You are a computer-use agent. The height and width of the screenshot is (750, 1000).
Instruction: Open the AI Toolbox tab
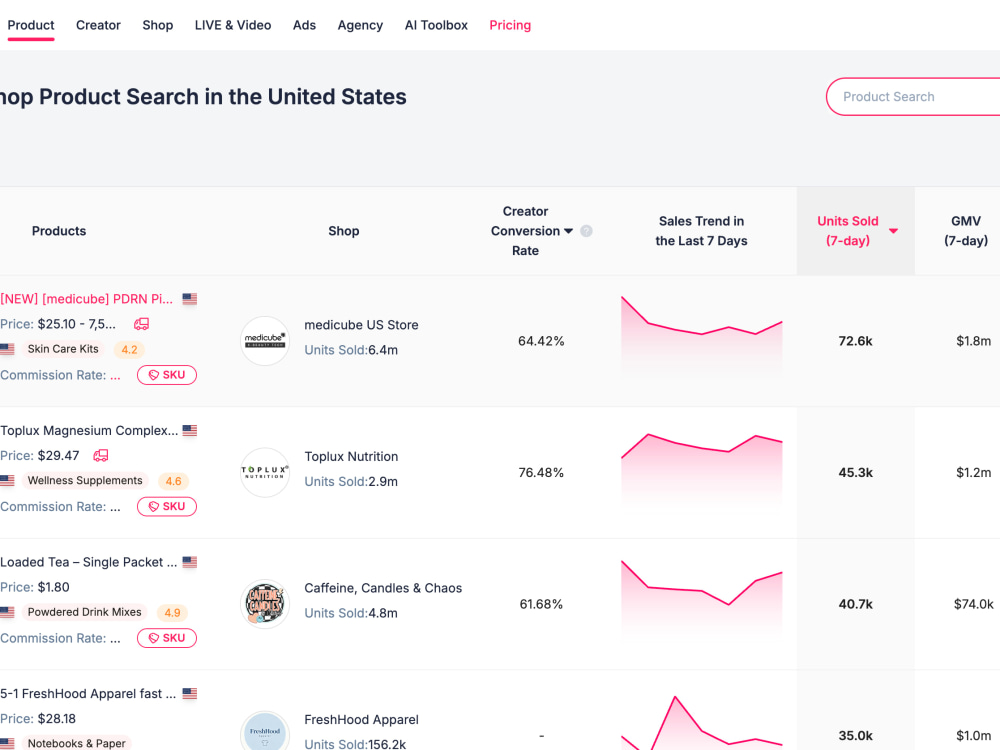[436, 25]
